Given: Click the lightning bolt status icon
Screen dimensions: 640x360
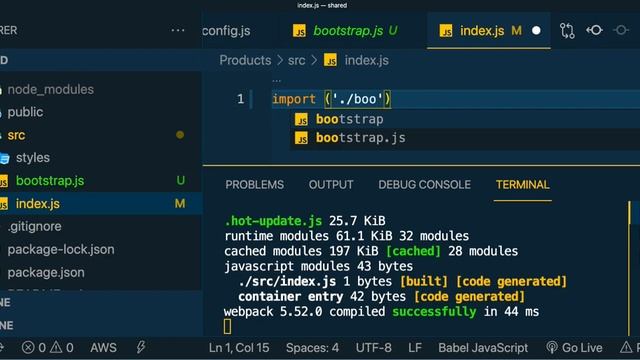Looking at the screenshot, I should (x=141, y=347).
